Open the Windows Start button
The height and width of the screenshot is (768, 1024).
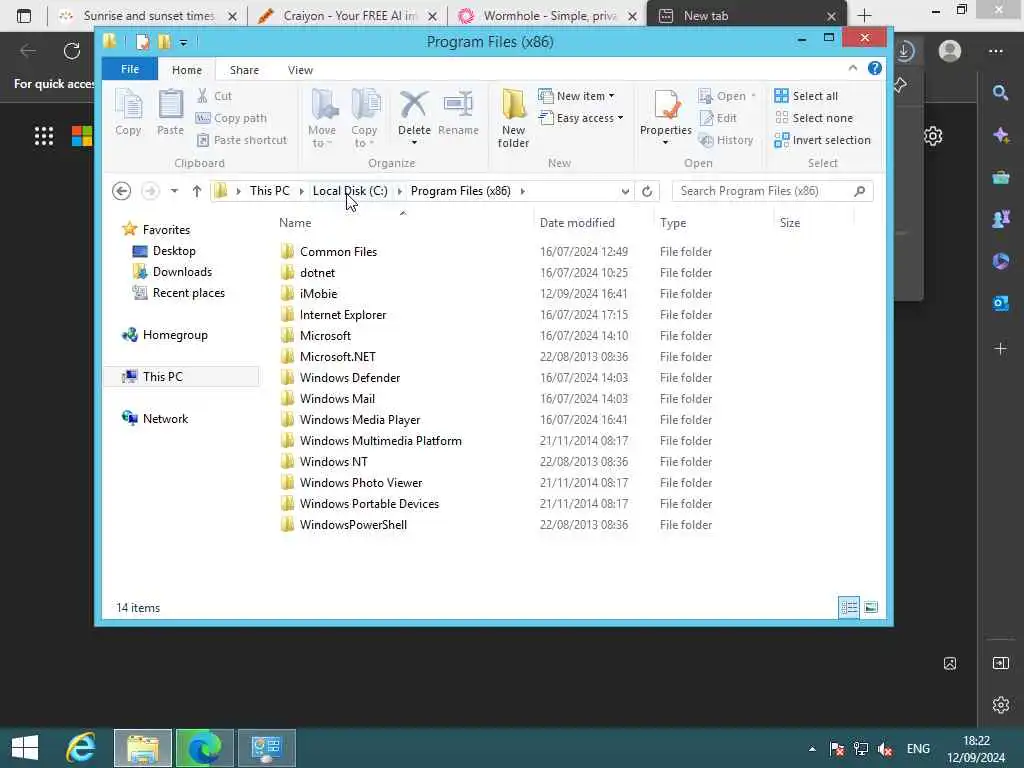point(25,748)
